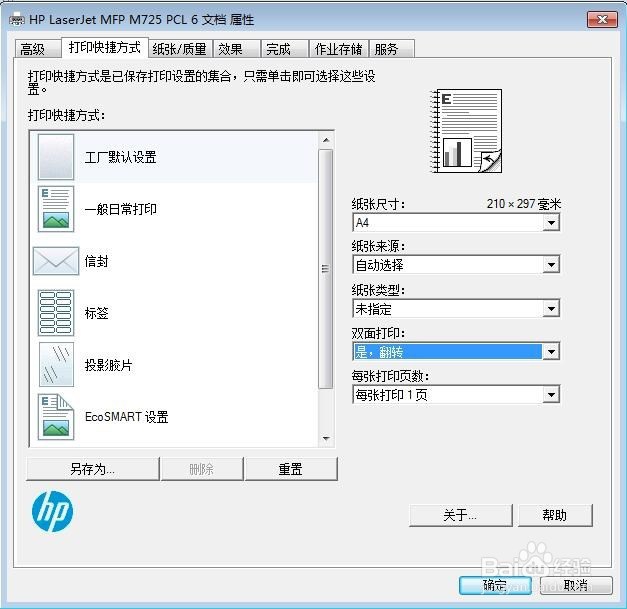Click the duplex page preview image
627x609 pixels.
click(x=465, y=131)
